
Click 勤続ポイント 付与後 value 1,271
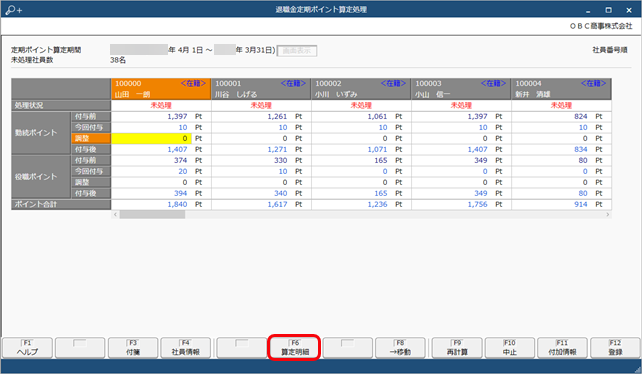(277, 150)
